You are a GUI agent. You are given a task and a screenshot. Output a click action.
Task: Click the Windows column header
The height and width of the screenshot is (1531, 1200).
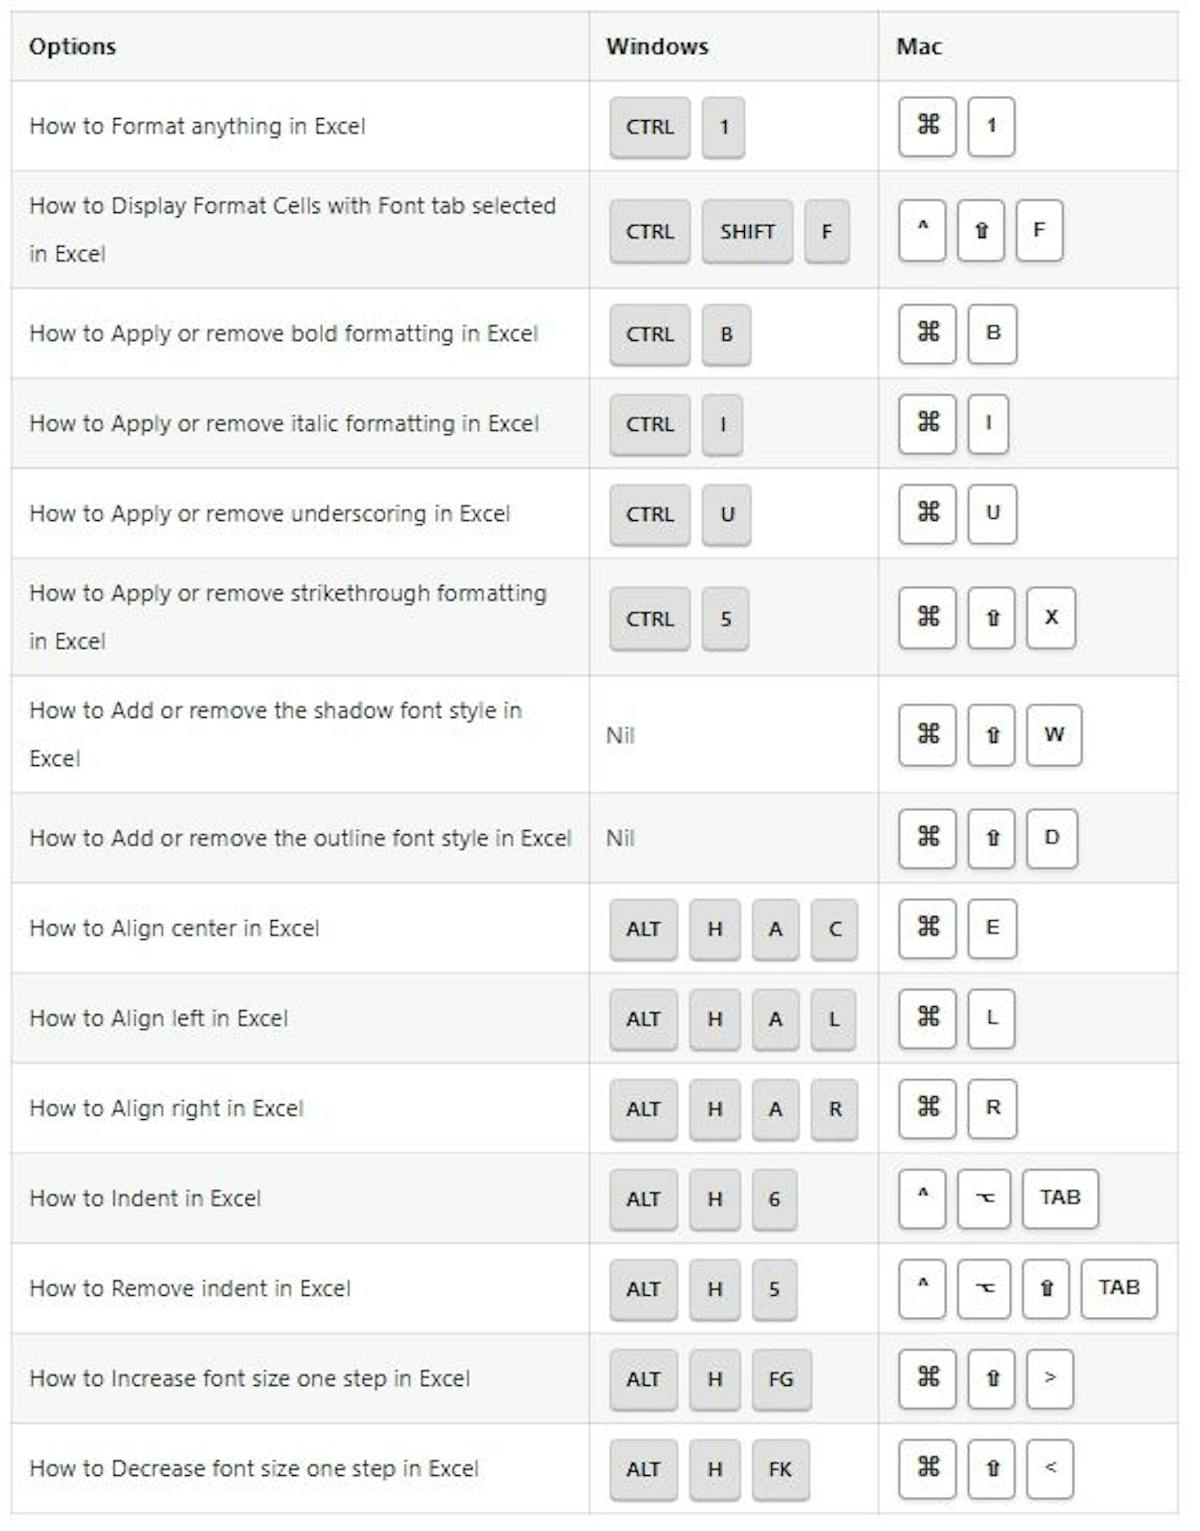[x=657, y=46]
